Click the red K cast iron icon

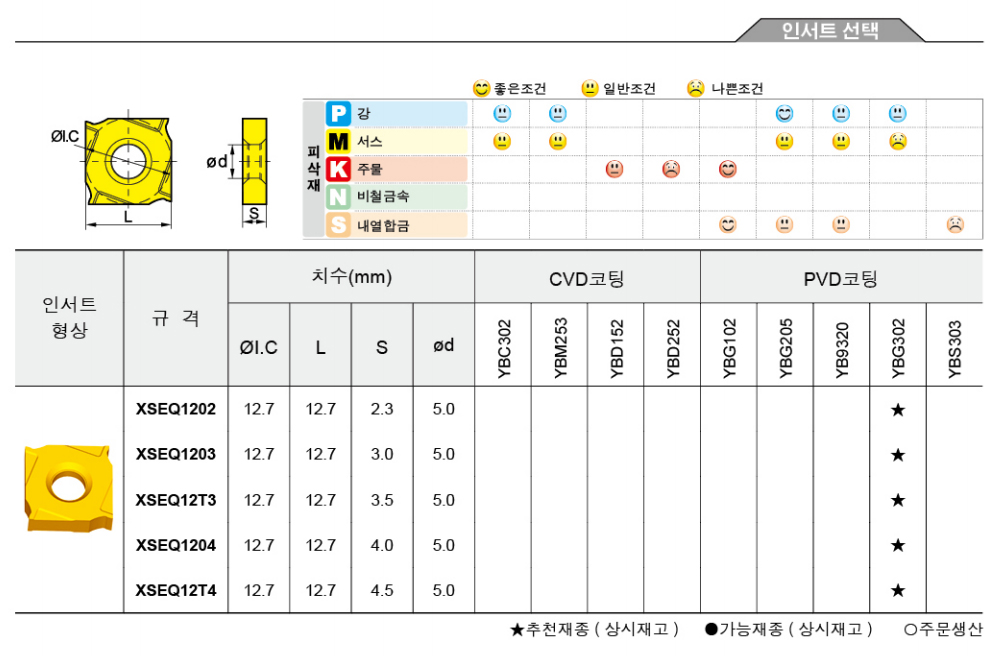[x=340, y=170]
